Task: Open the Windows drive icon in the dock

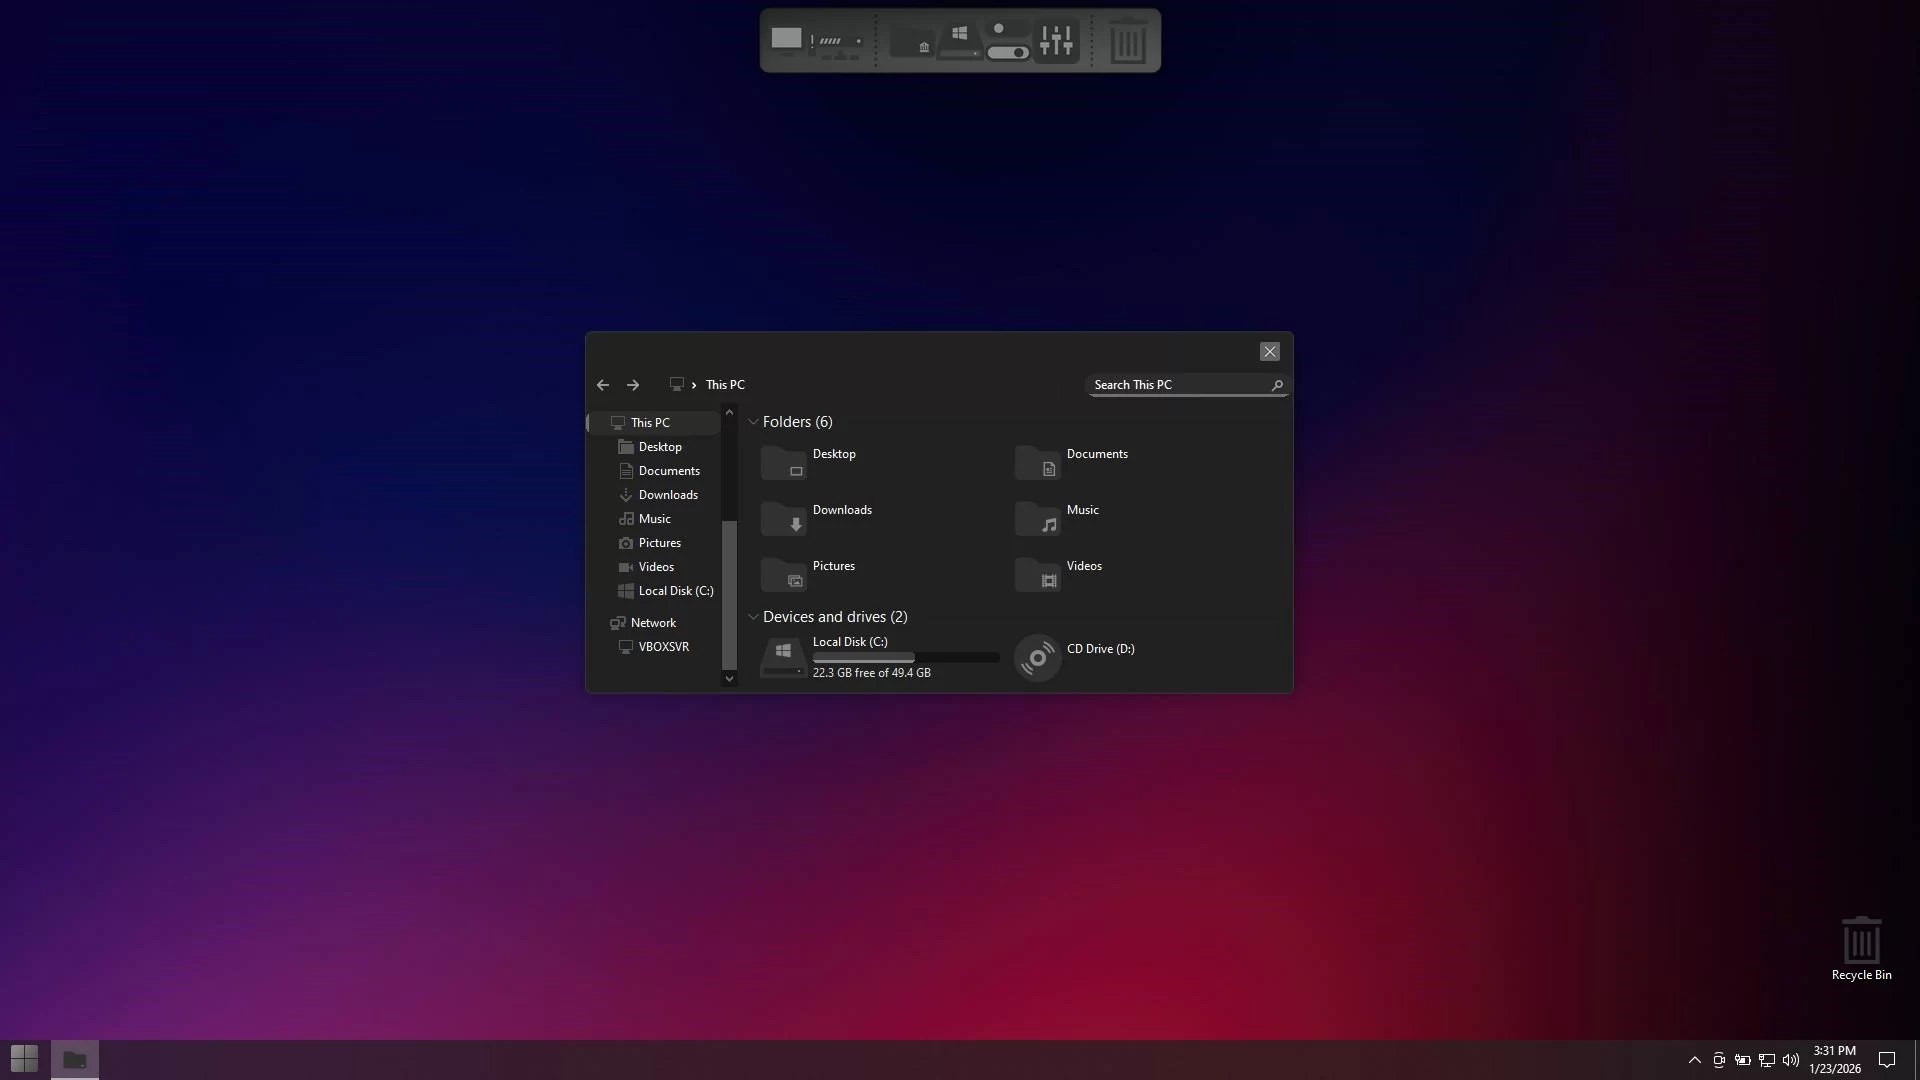Action: coord(959,41)
